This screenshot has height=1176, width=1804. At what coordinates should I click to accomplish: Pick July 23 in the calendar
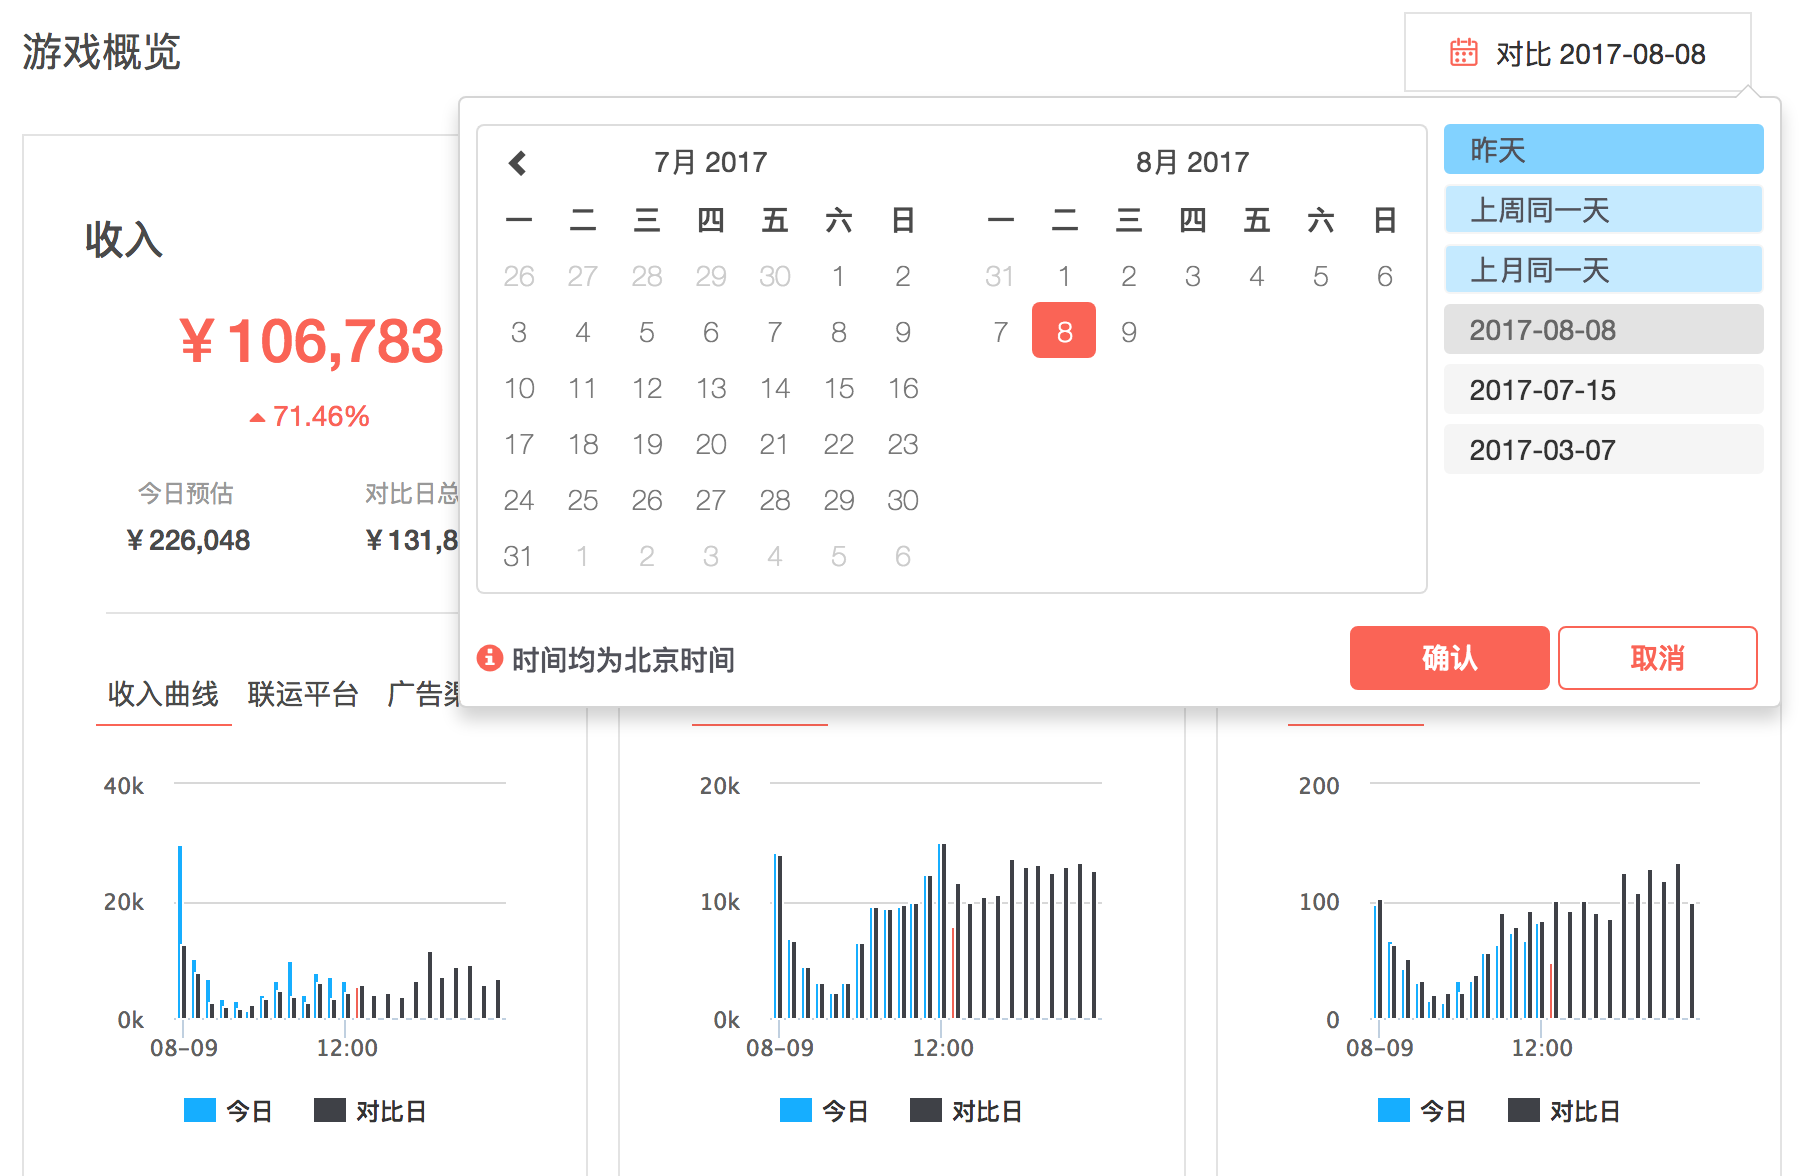pyautogui.click(x=903, y=444)
